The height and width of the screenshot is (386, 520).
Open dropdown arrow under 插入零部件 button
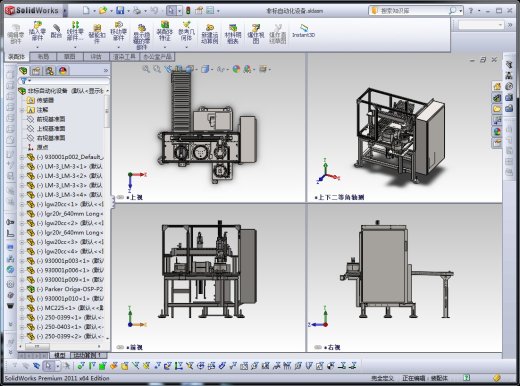click(x=37, y=47)
